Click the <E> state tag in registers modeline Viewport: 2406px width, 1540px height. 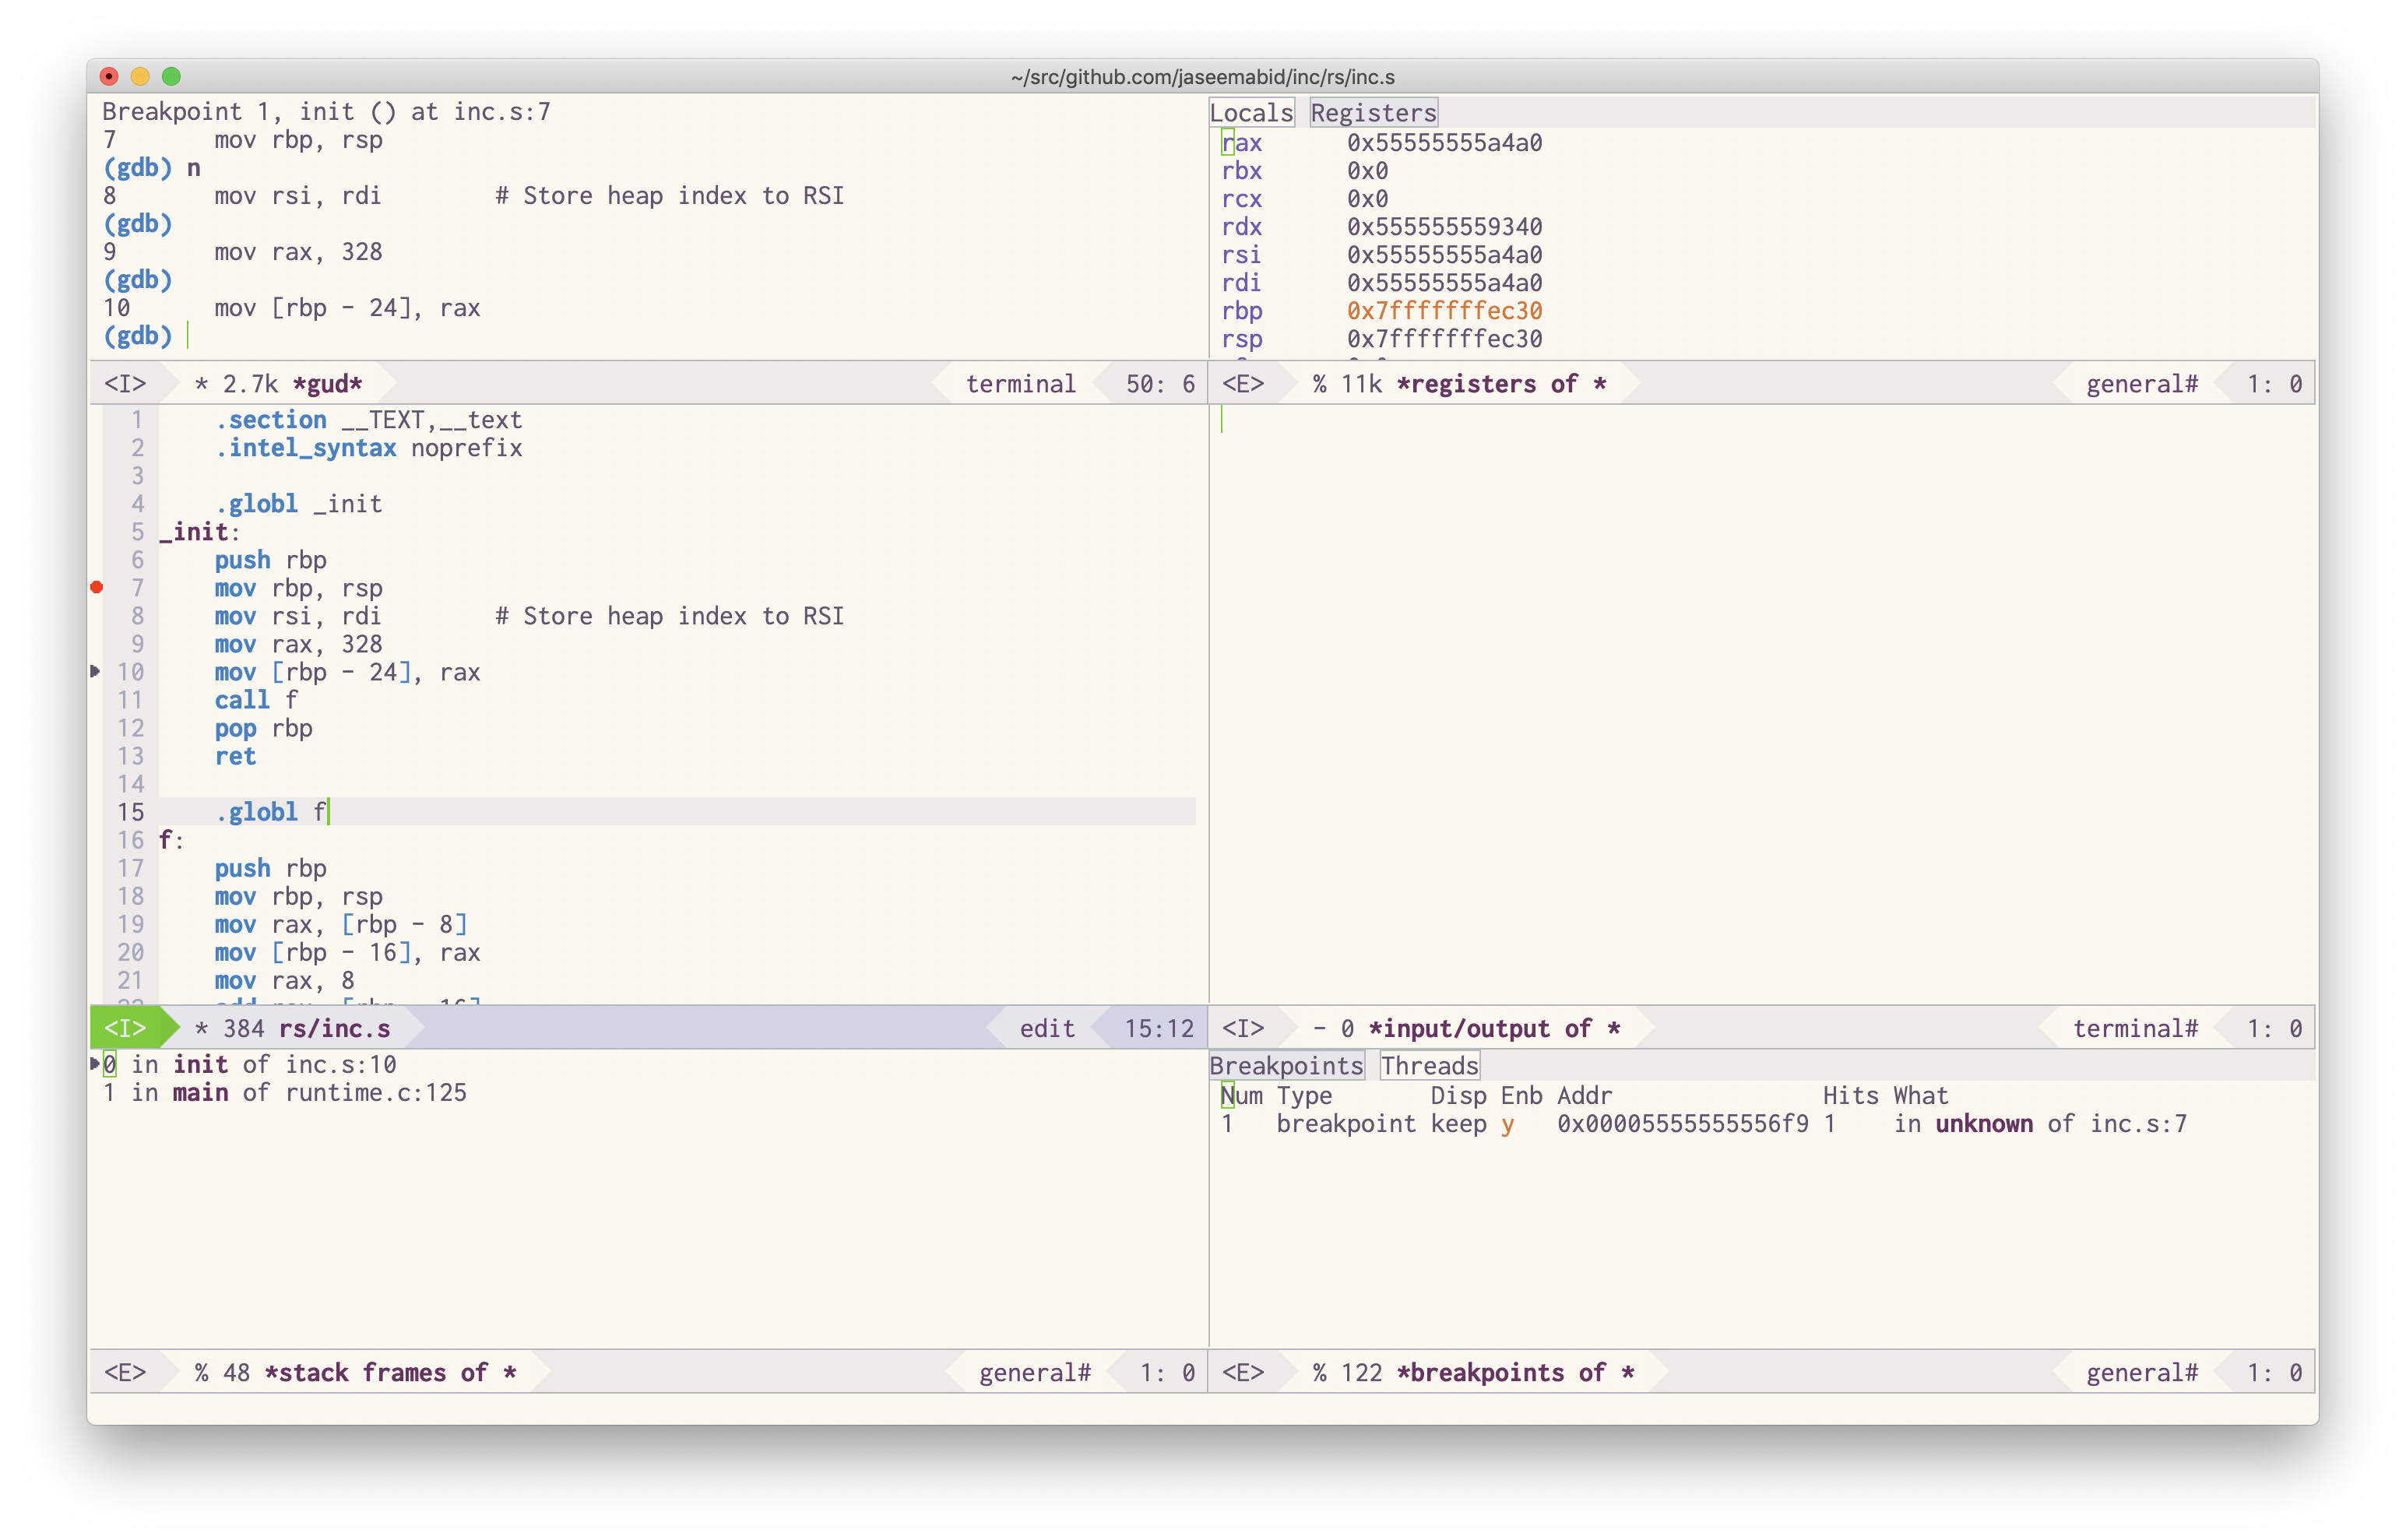1243,384
